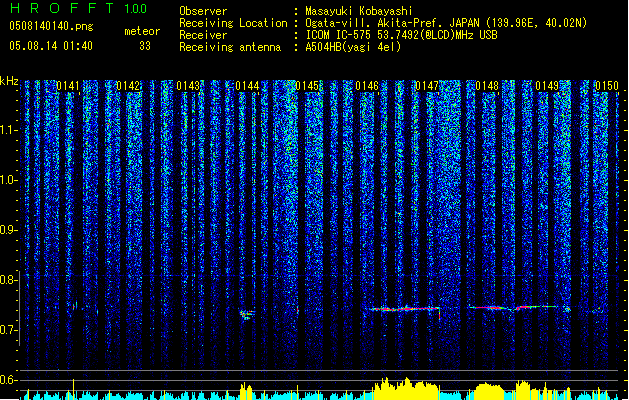629x400 pixels.
Task: Click the 1.0 frequency axis label
Action: click(9, 180)
